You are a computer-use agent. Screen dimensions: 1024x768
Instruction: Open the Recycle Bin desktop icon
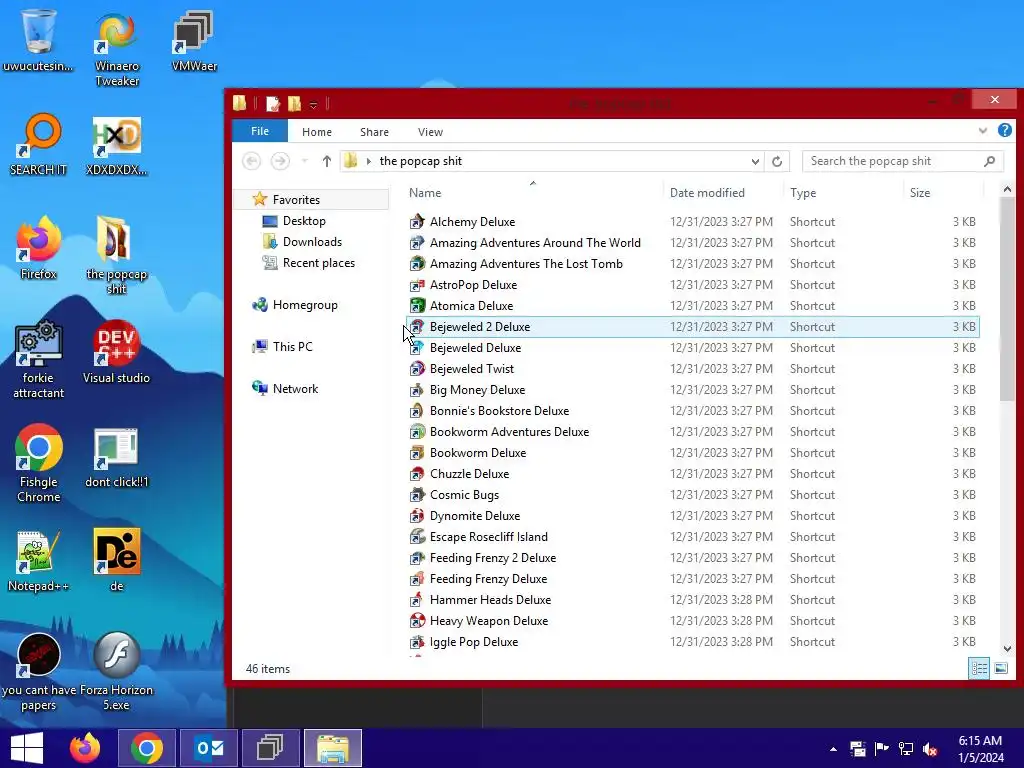click(38, 39)
